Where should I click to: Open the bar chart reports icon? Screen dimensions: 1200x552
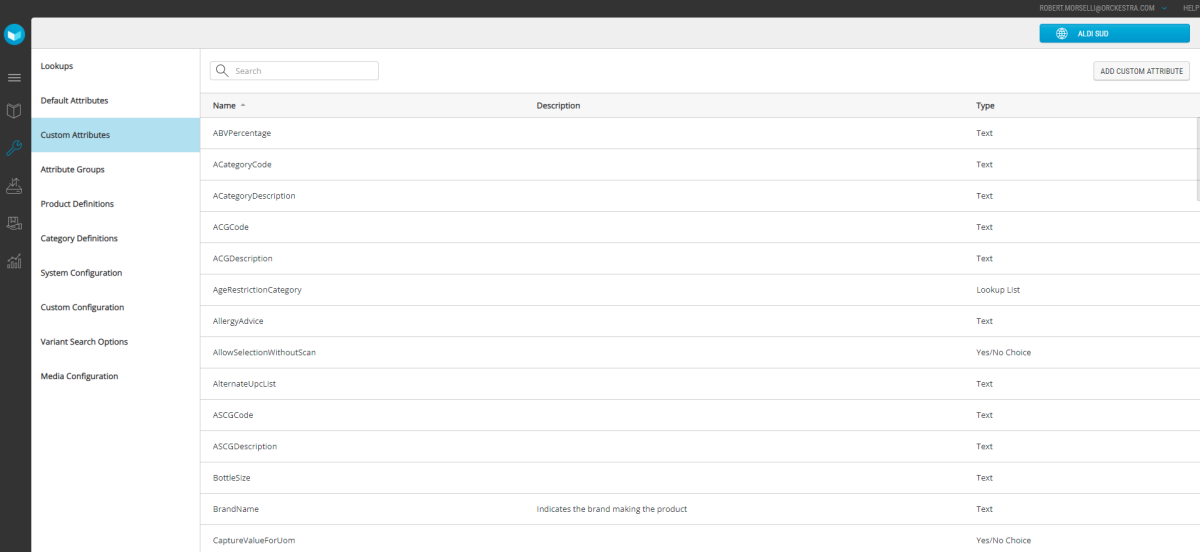click(14, 261)
